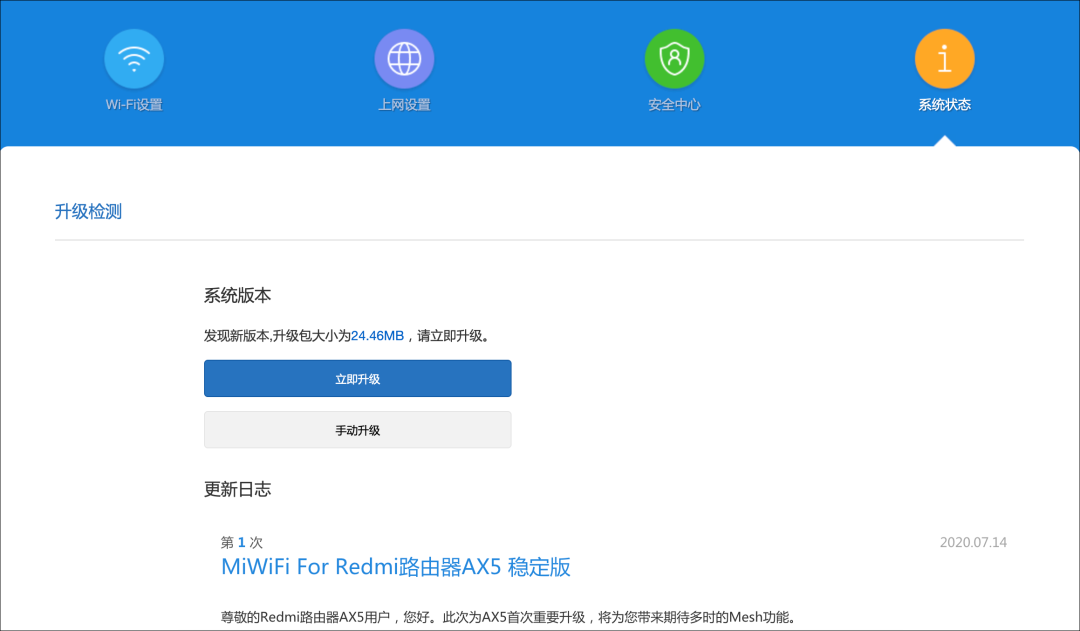
Task: Choose 手动升级 manual upgrade button
Action: pos(357,430)
